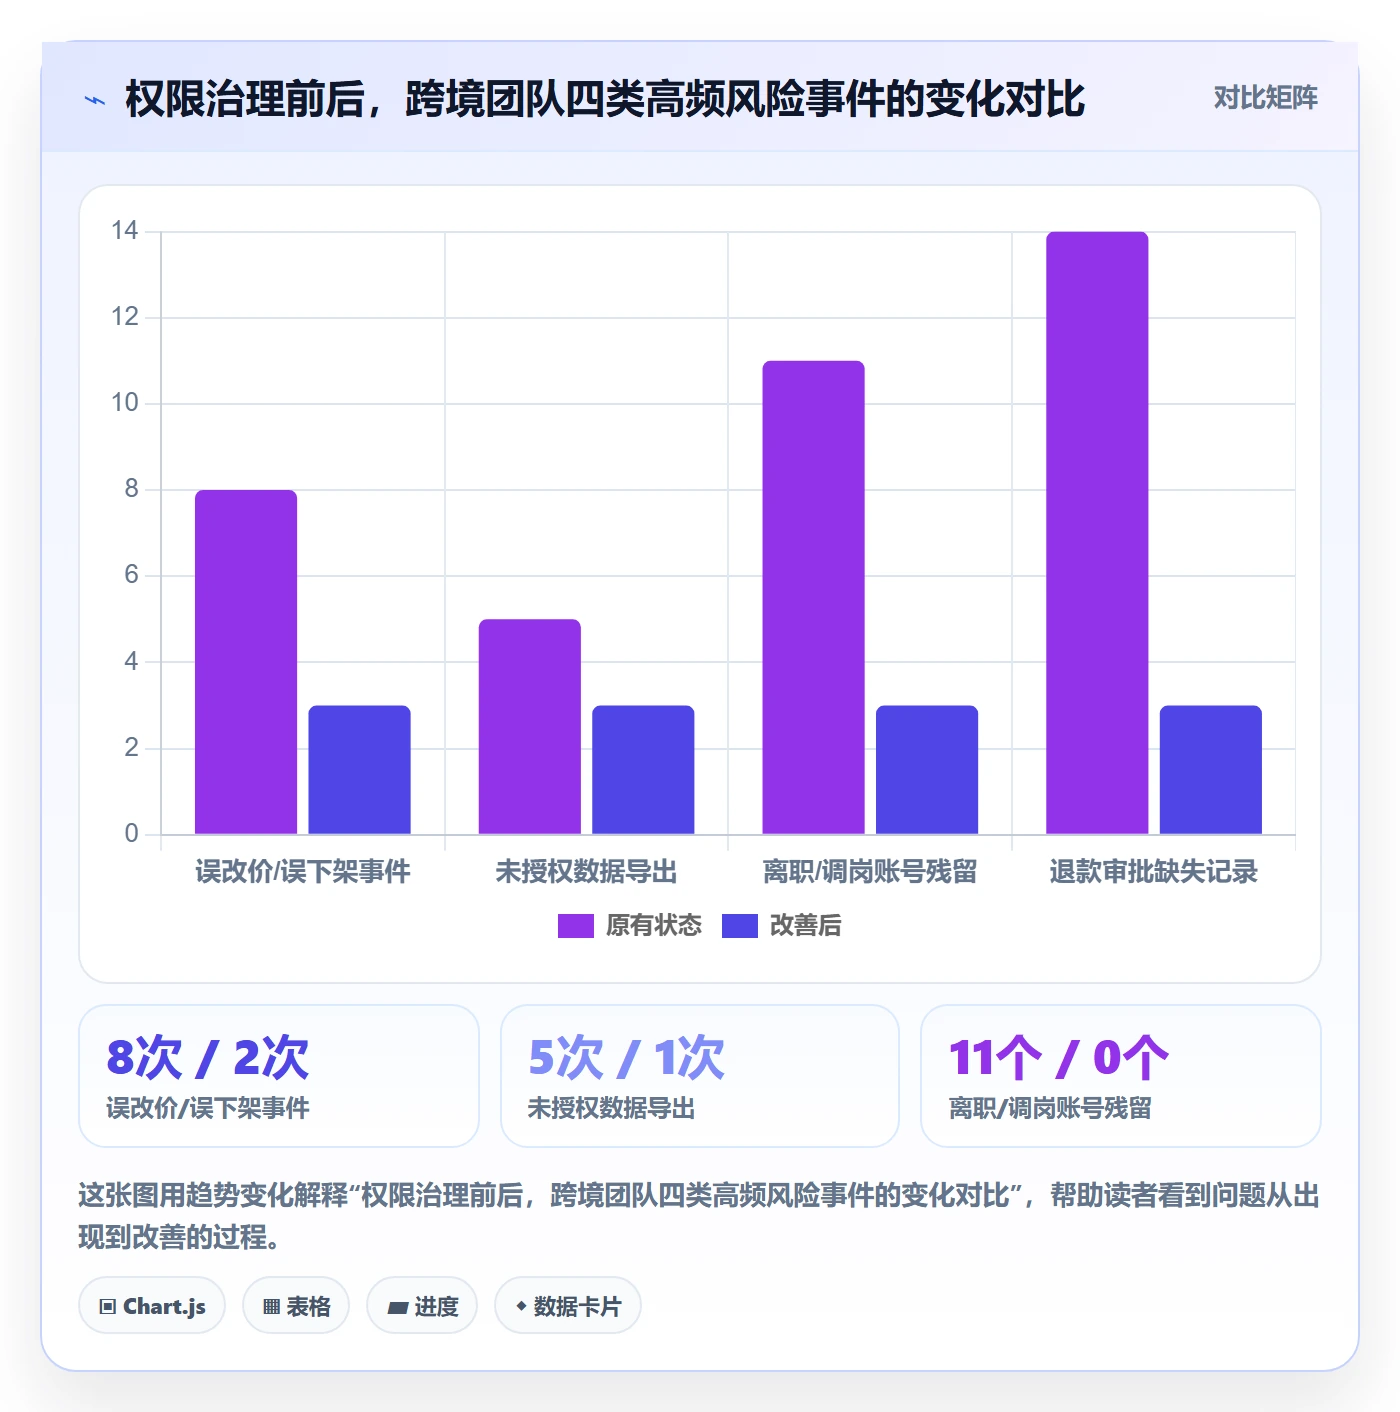
Task: Toggle the 原有状态 purple legend swatch
Action: coord(575,926)
